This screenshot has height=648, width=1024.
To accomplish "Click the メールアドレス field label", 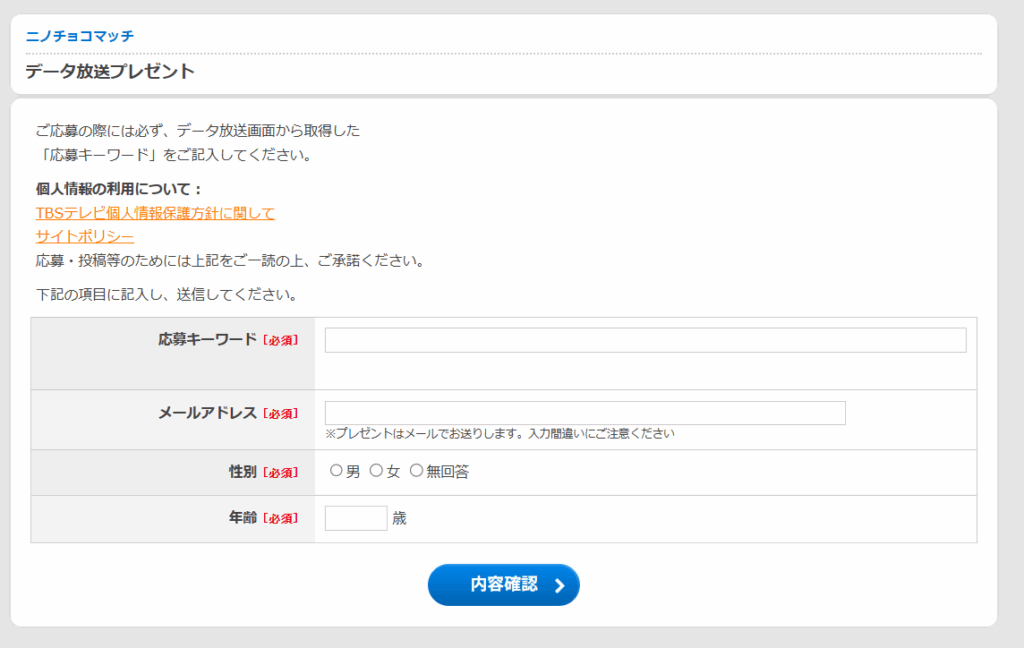I will [207, 412].
